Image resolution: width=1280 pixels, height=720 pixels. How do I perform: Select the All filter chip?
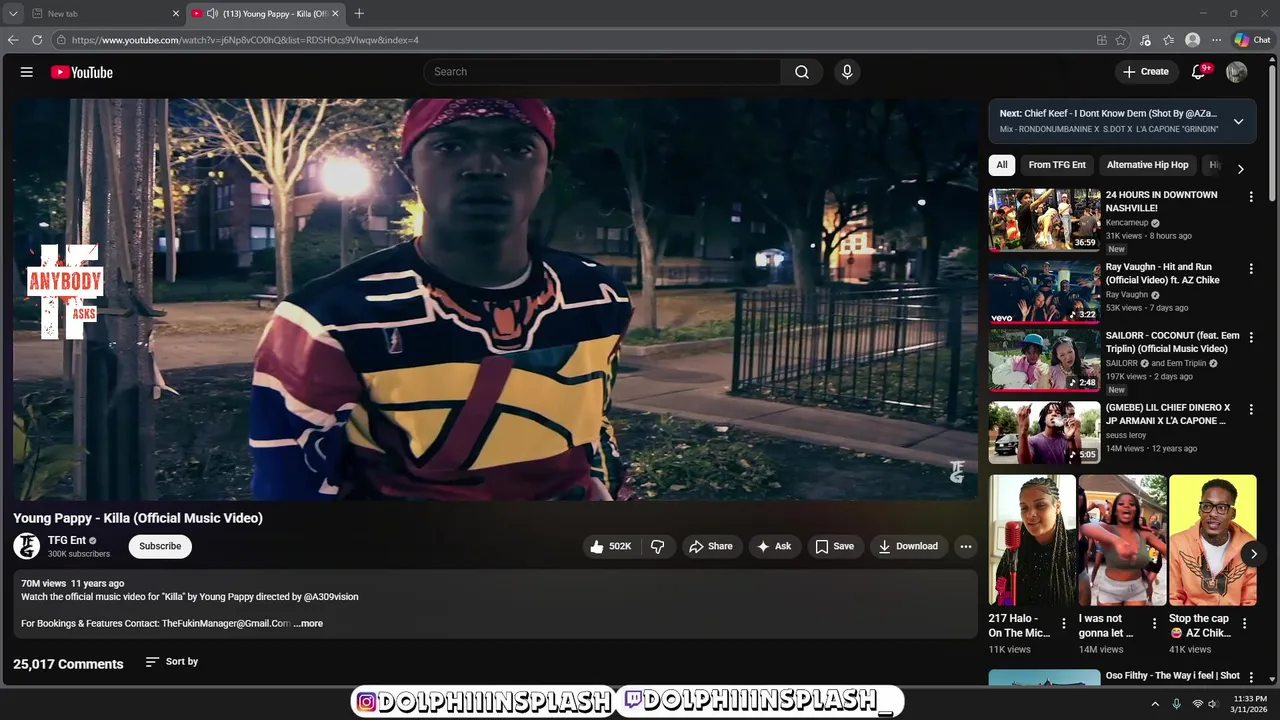pos(1001,165)
